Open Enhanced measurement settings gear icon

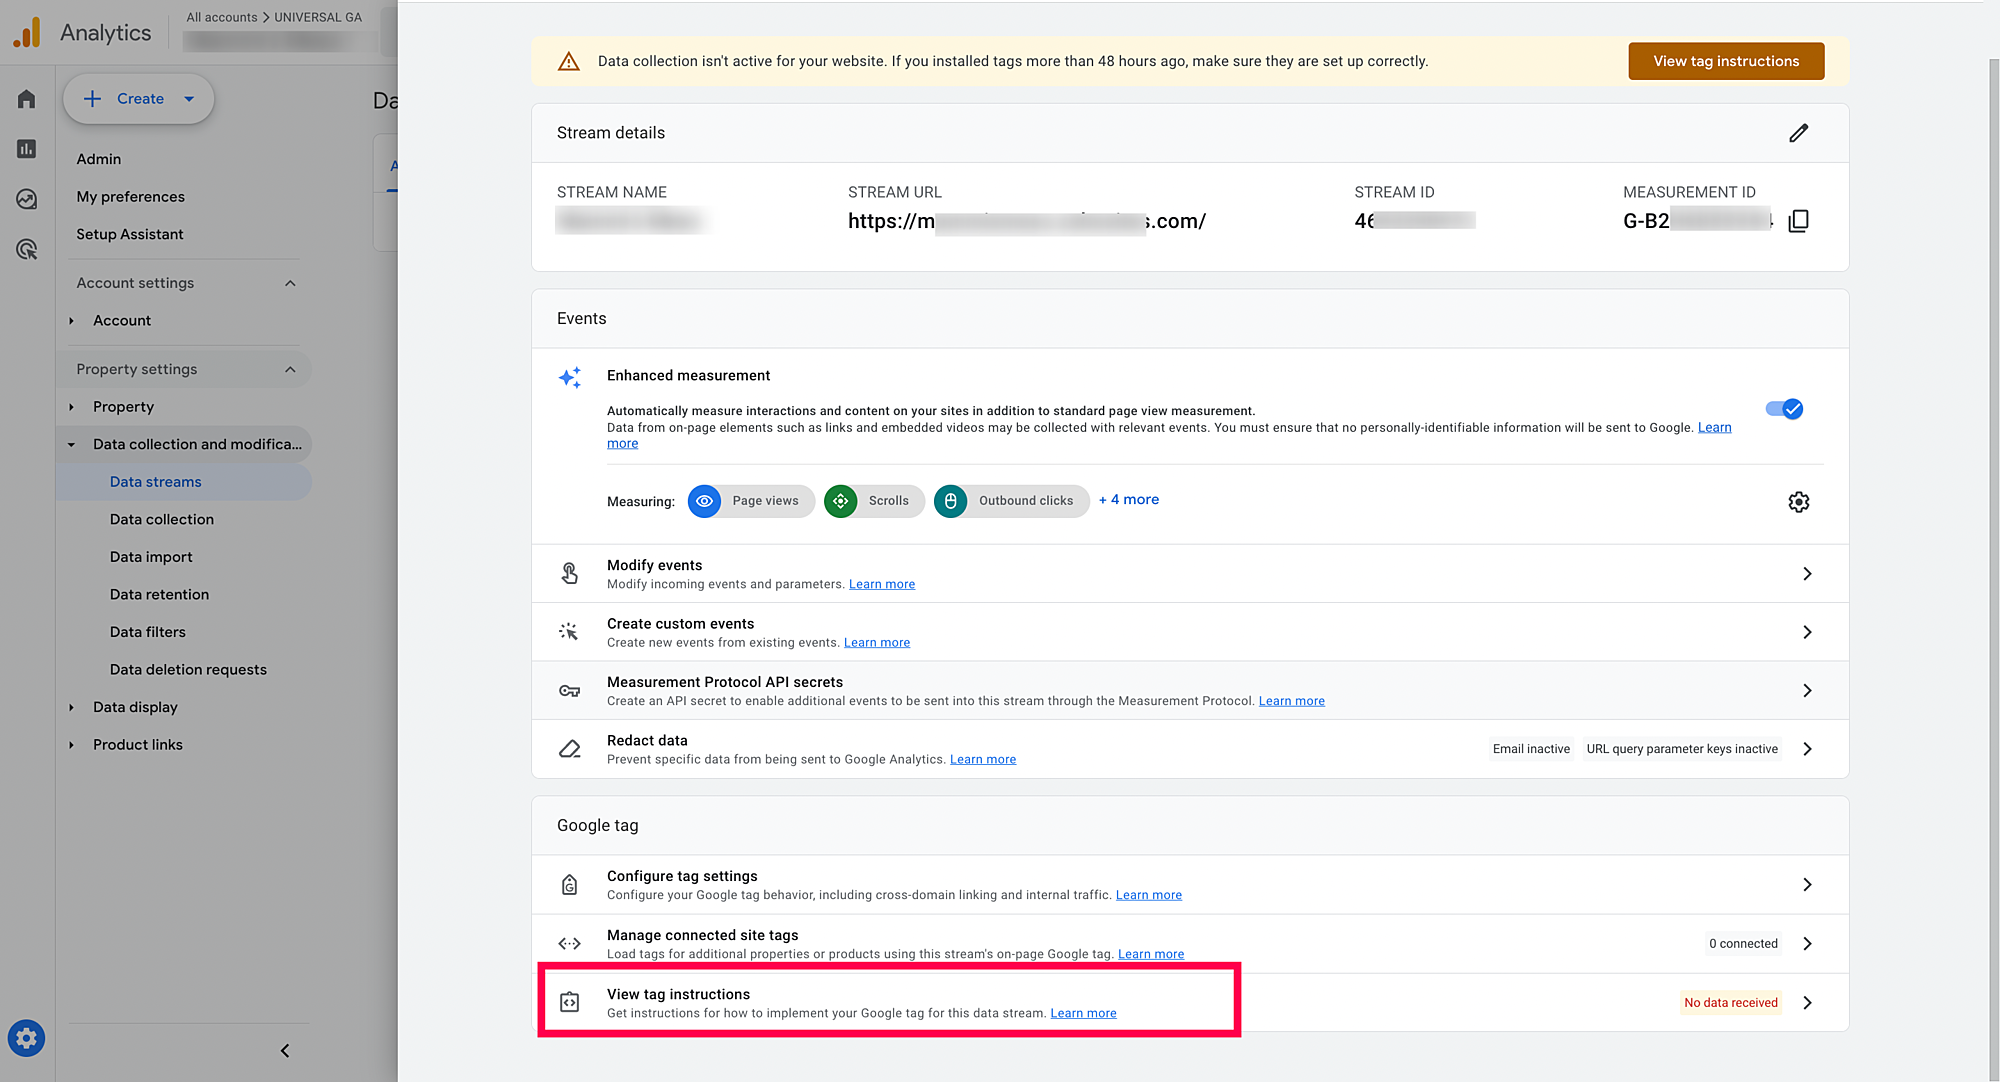click(x=1798, y=502)
